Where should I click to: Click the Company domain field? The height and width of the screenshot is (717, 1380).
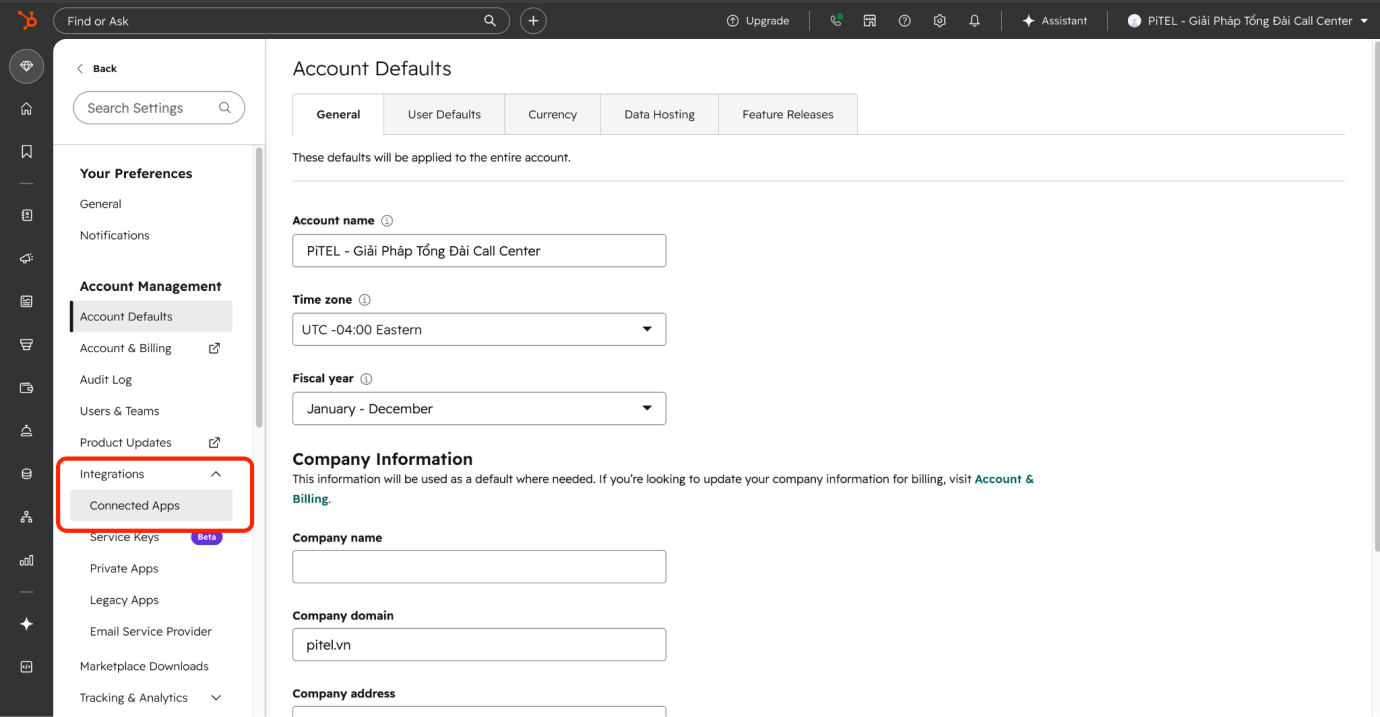coord(479,644)
